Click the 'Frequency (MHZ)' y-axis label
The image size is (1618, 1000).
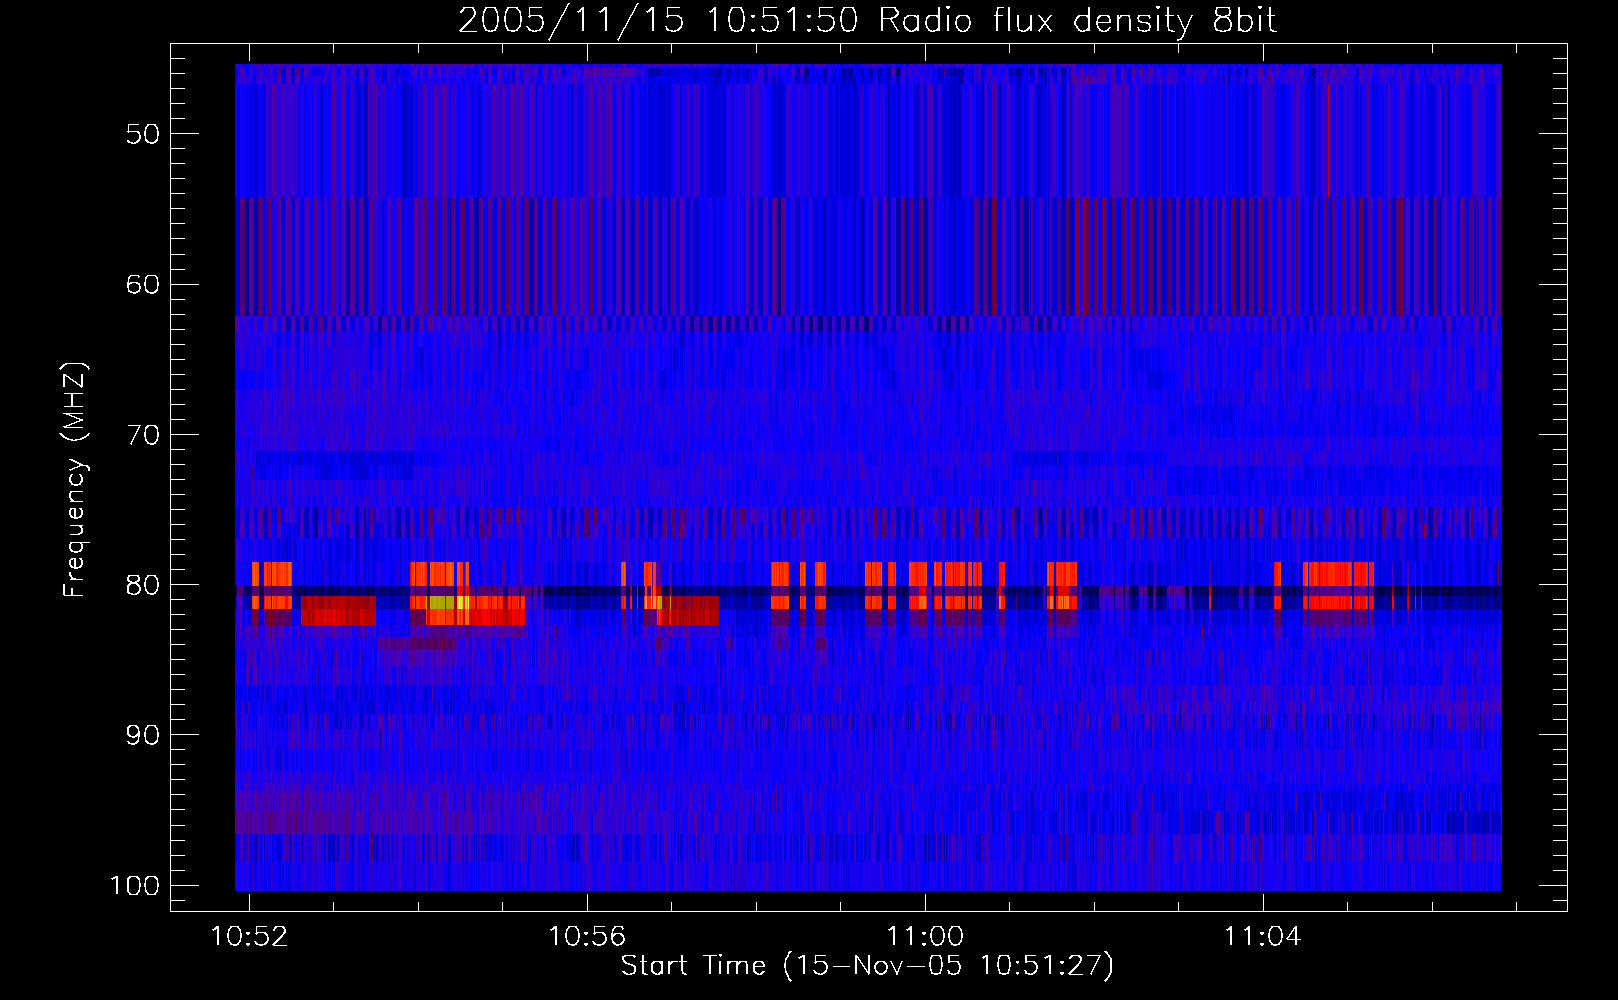pos(75,480)
